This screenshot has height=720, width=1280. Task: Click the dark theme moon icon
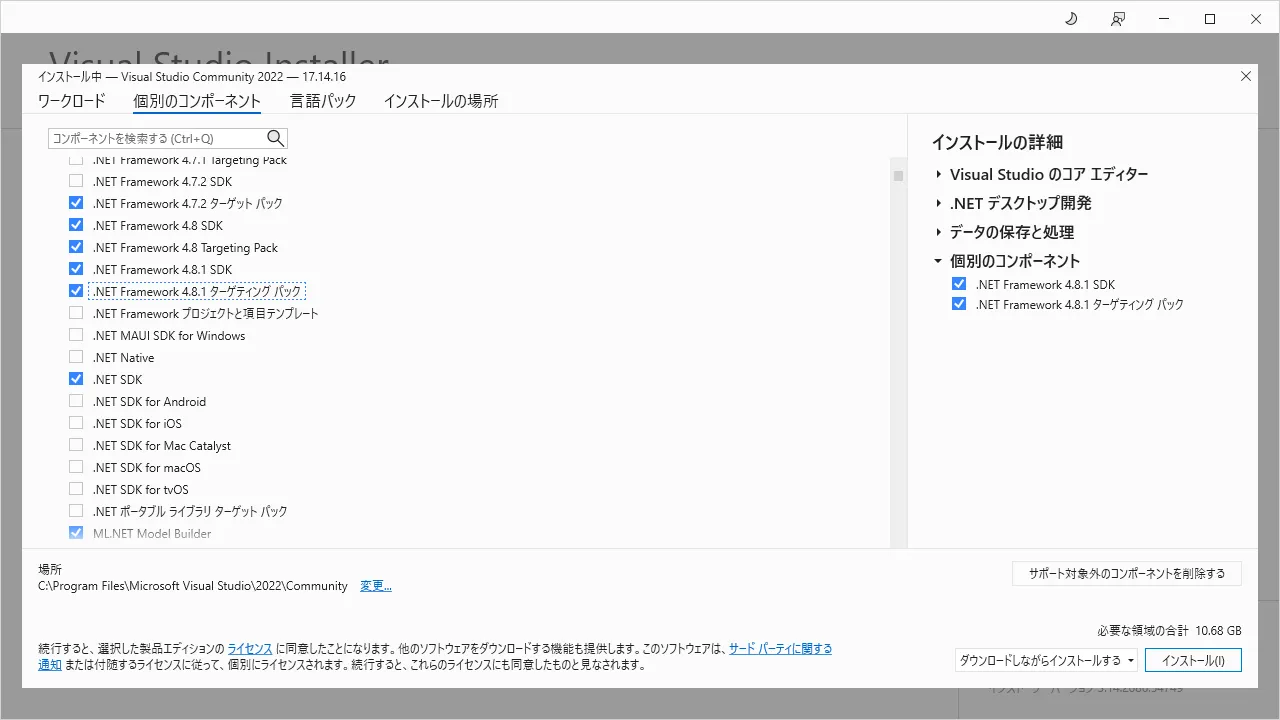pos(1071,19)
